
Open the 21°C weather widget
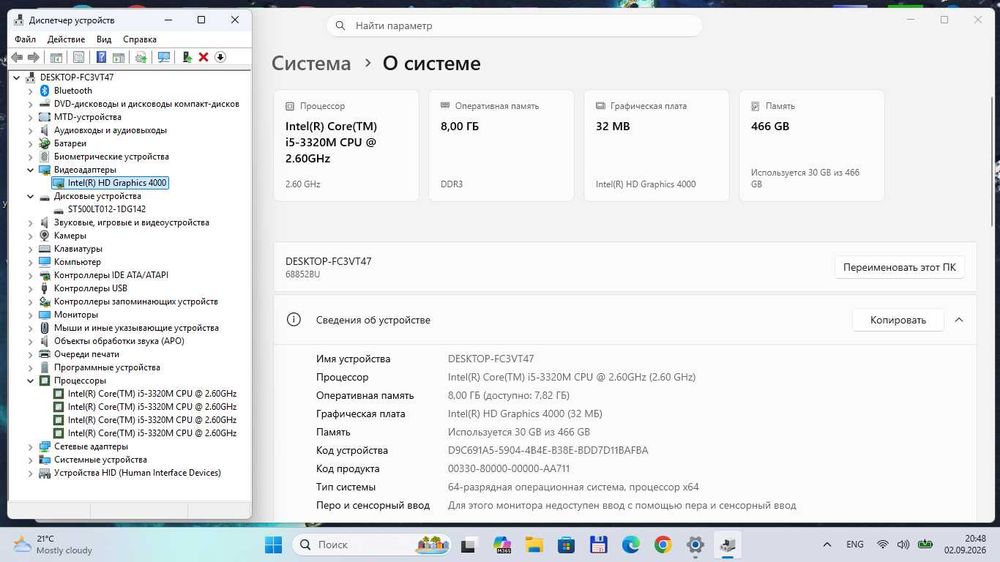54,545
